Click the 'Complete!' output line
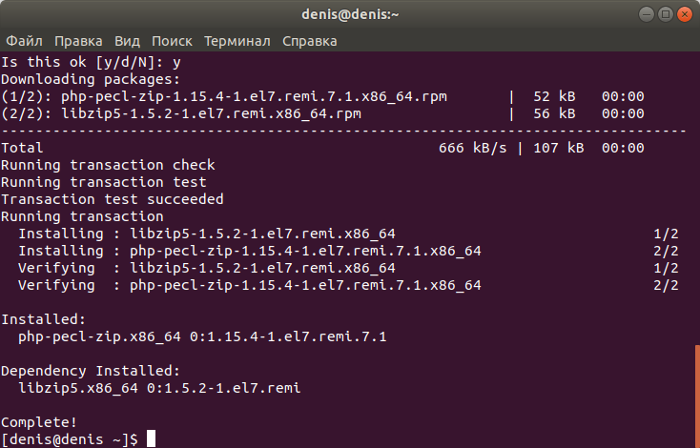Image resolution: width=700 pixels, height=448 pixels. (39, 422)
